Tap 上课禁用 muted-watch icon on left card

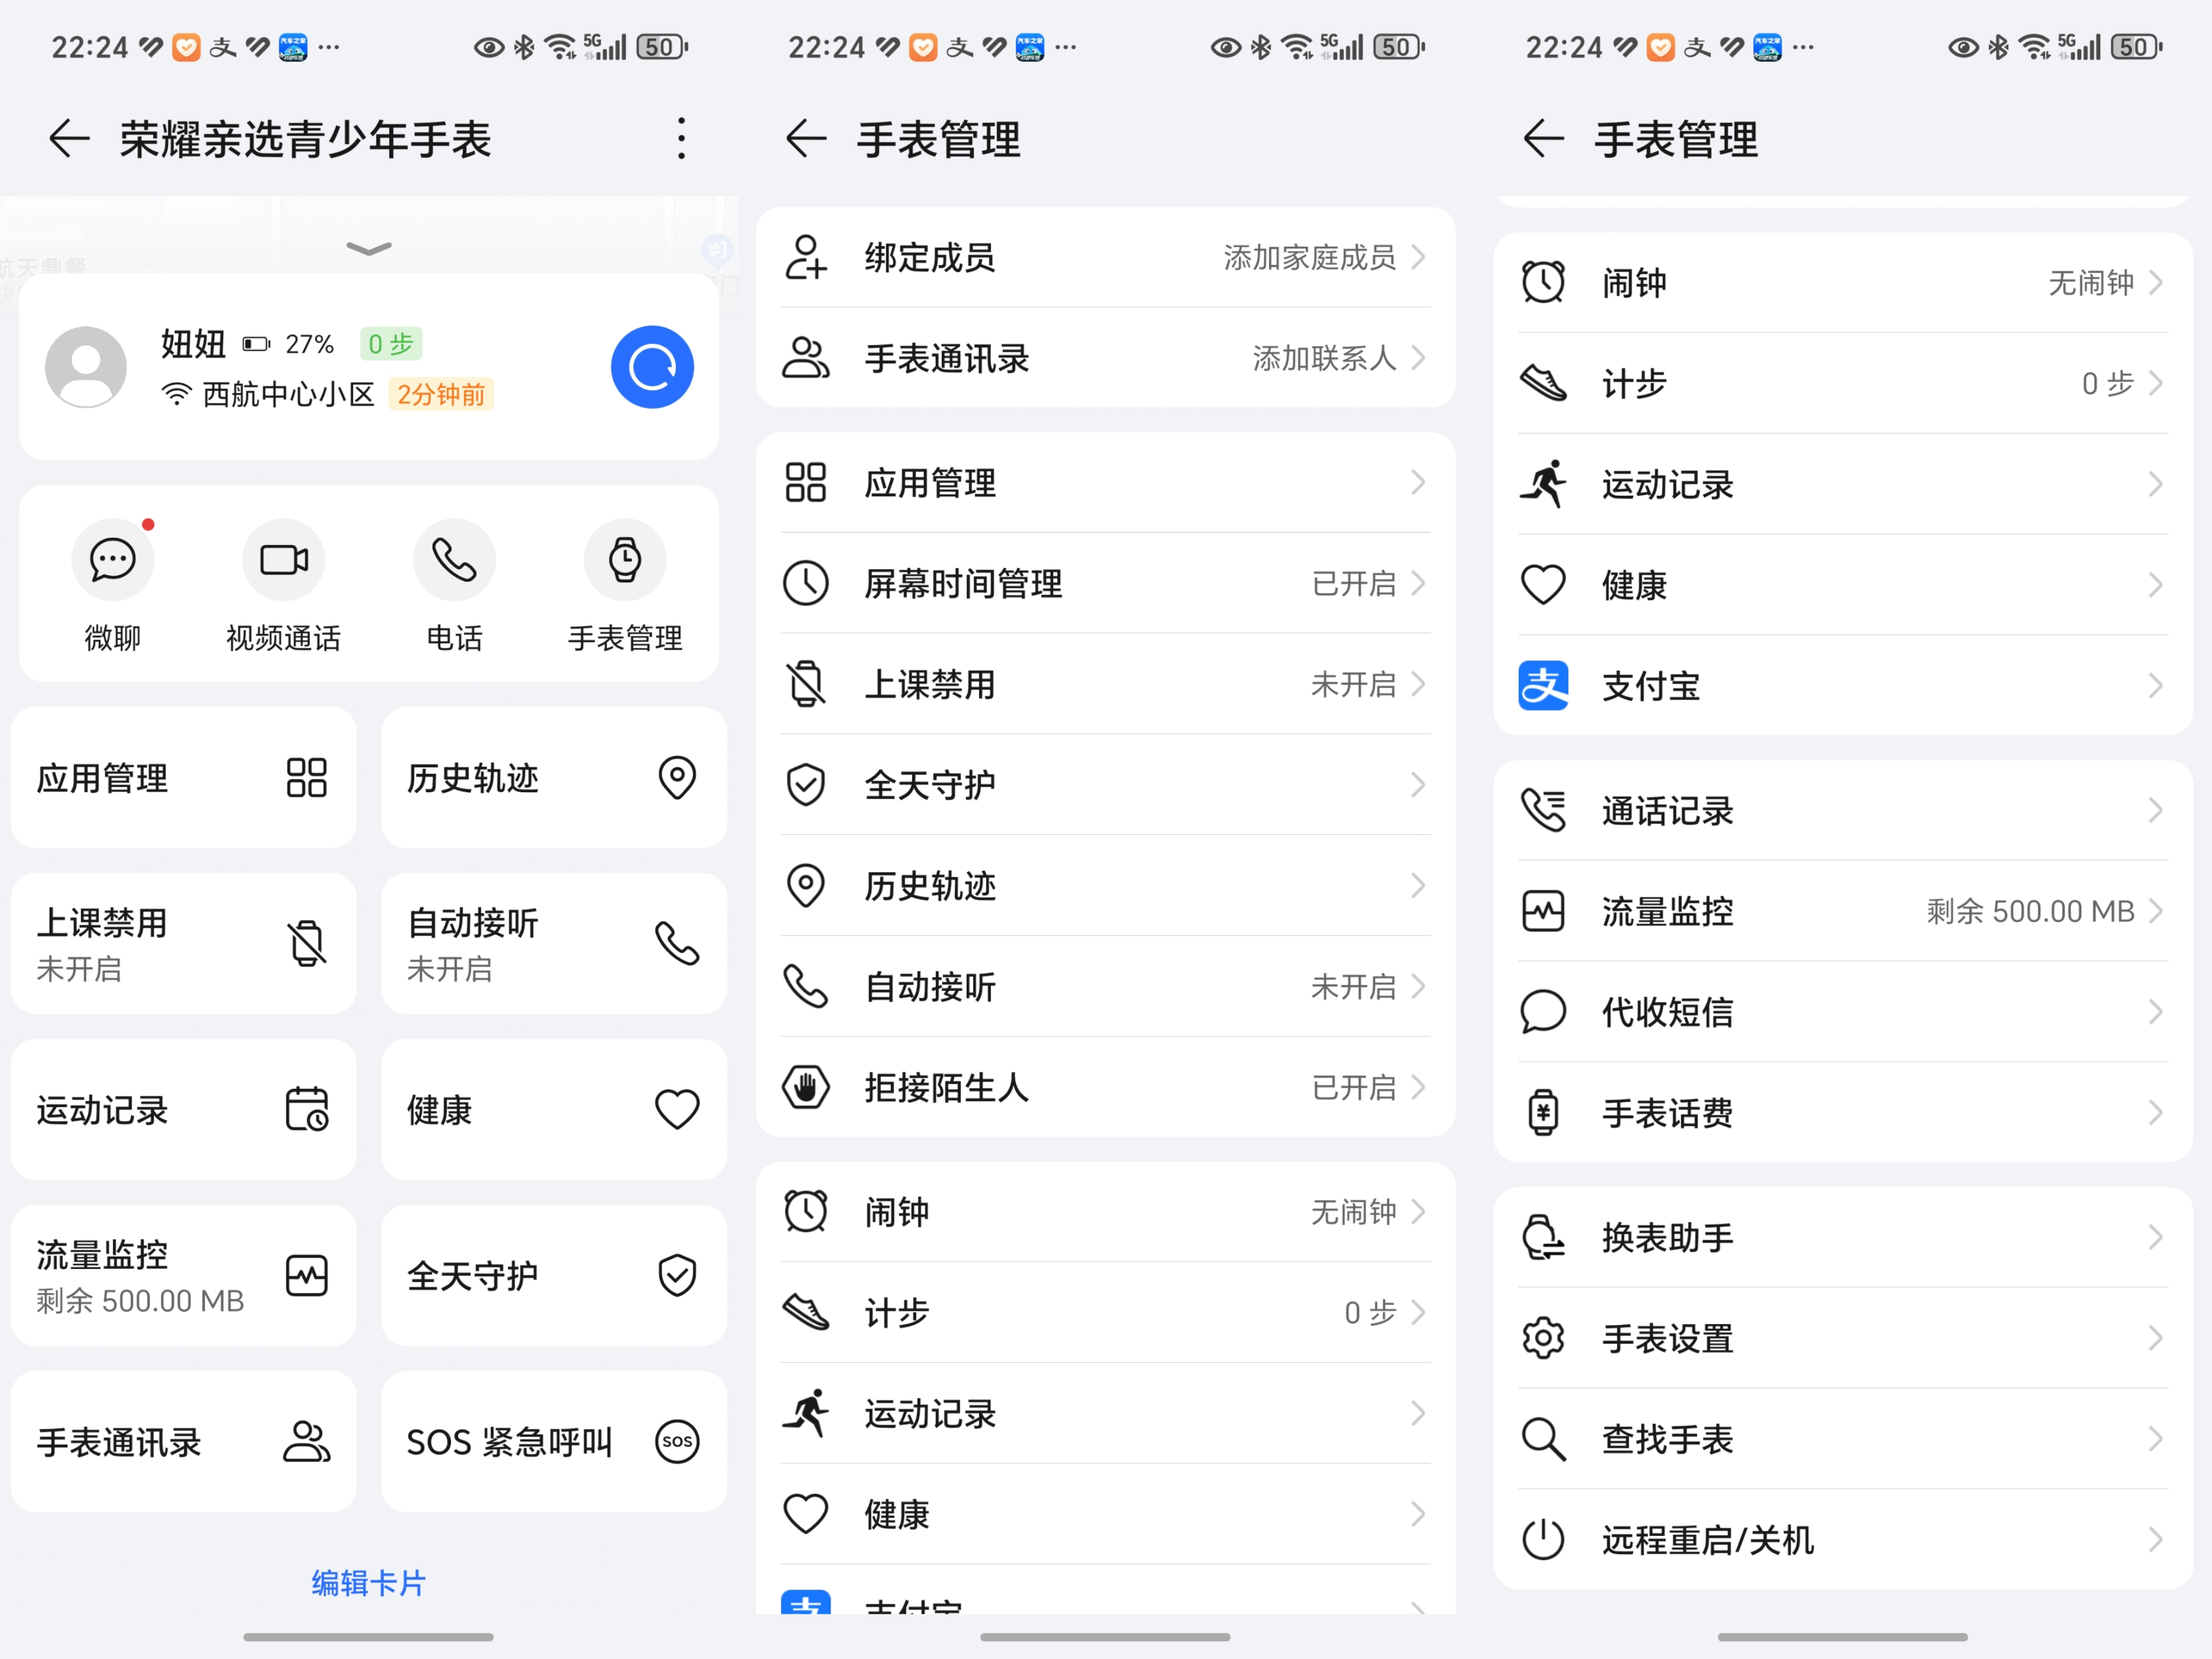click(307, 943)
